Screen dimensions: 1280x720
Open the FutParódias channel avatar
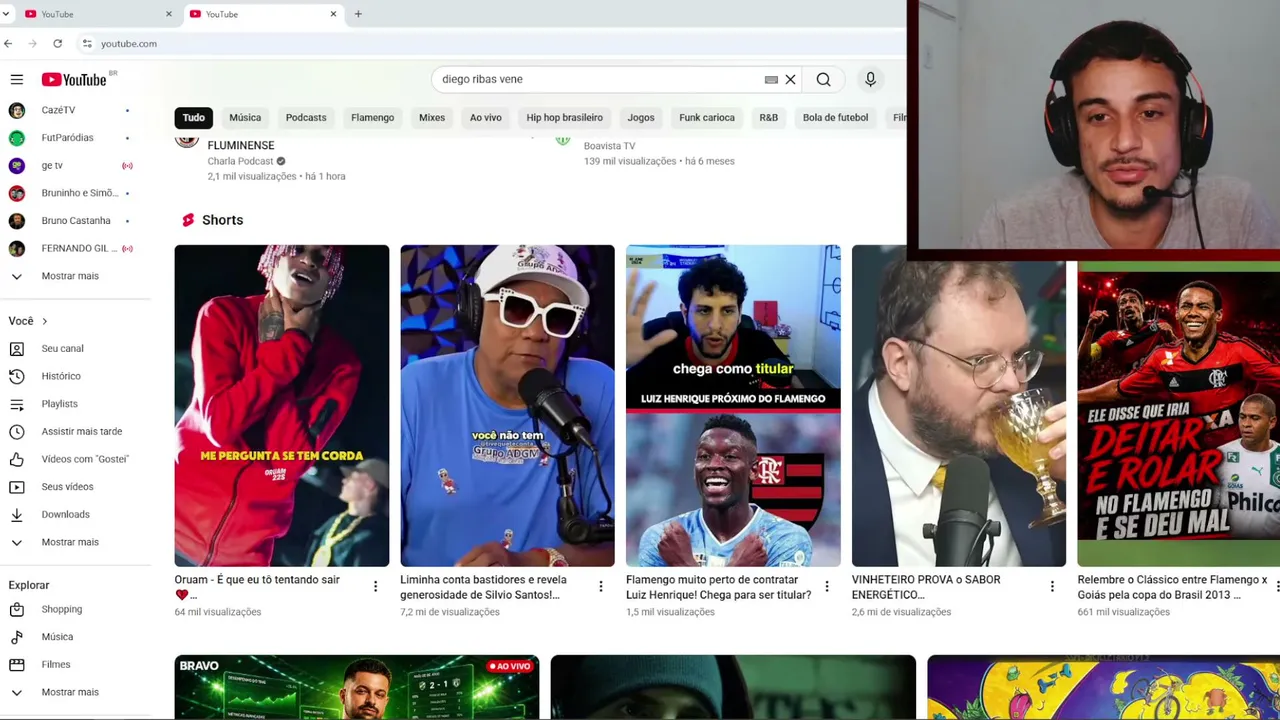[17, 138]
